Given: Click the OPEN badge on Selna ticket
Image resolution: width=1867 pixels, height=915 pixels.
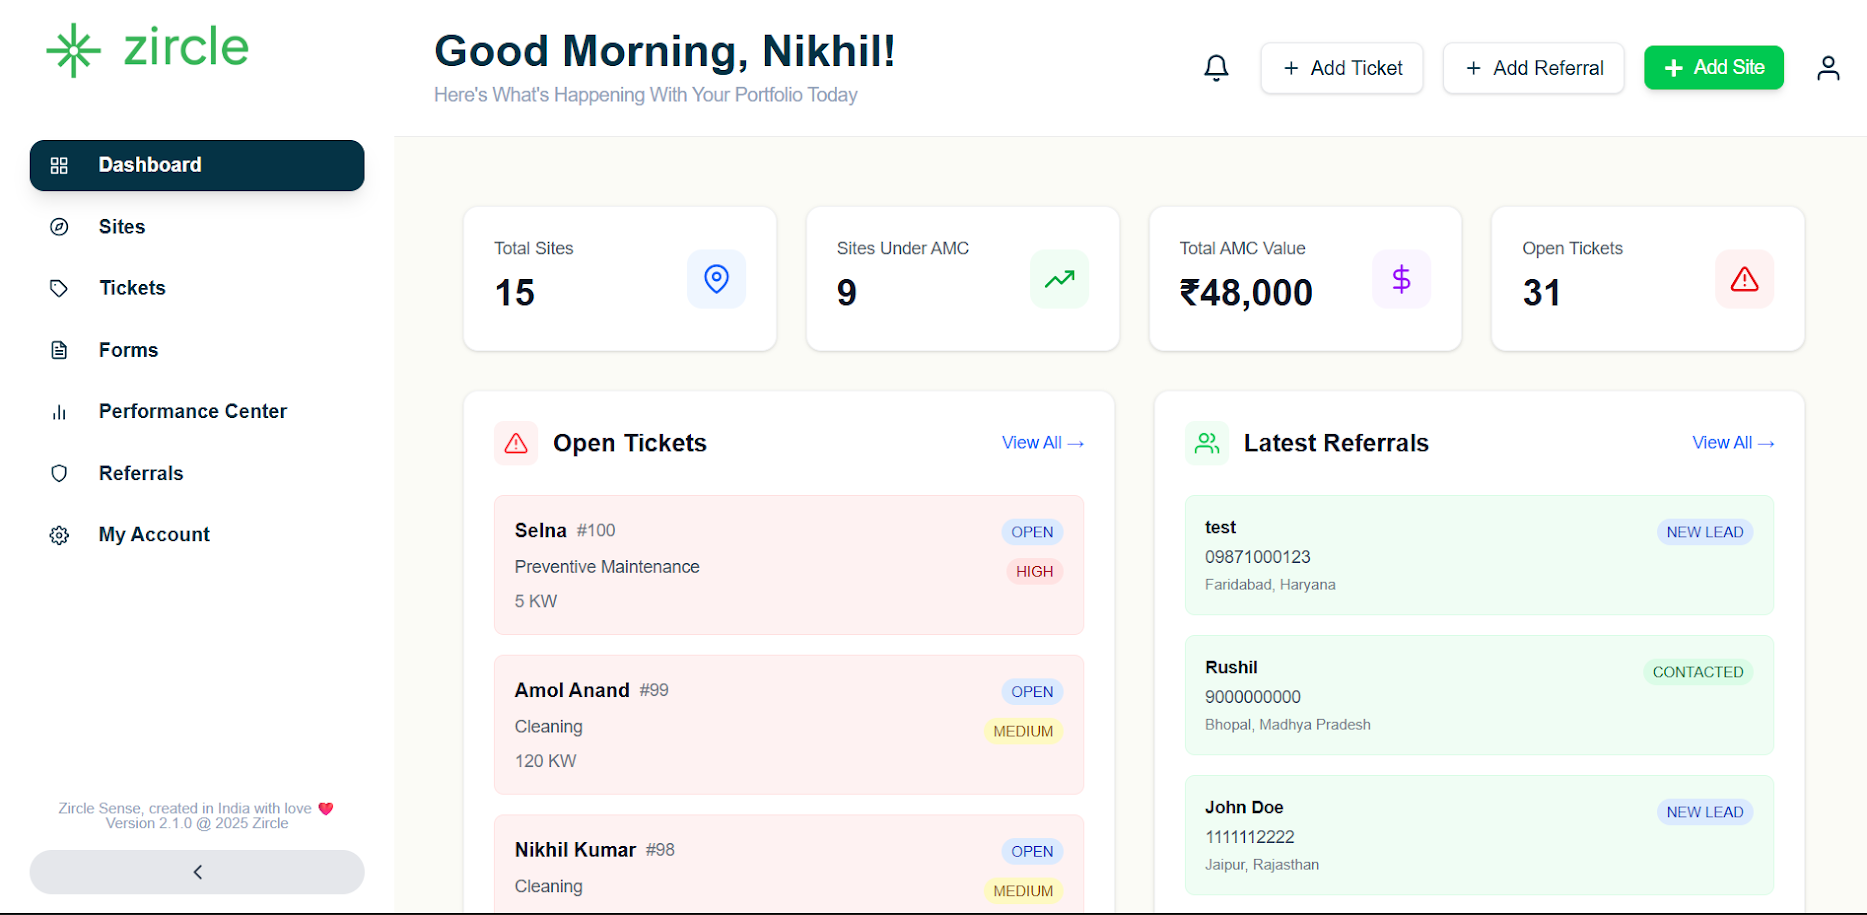Looking at the screenshot, I should tap(1032, 532).
